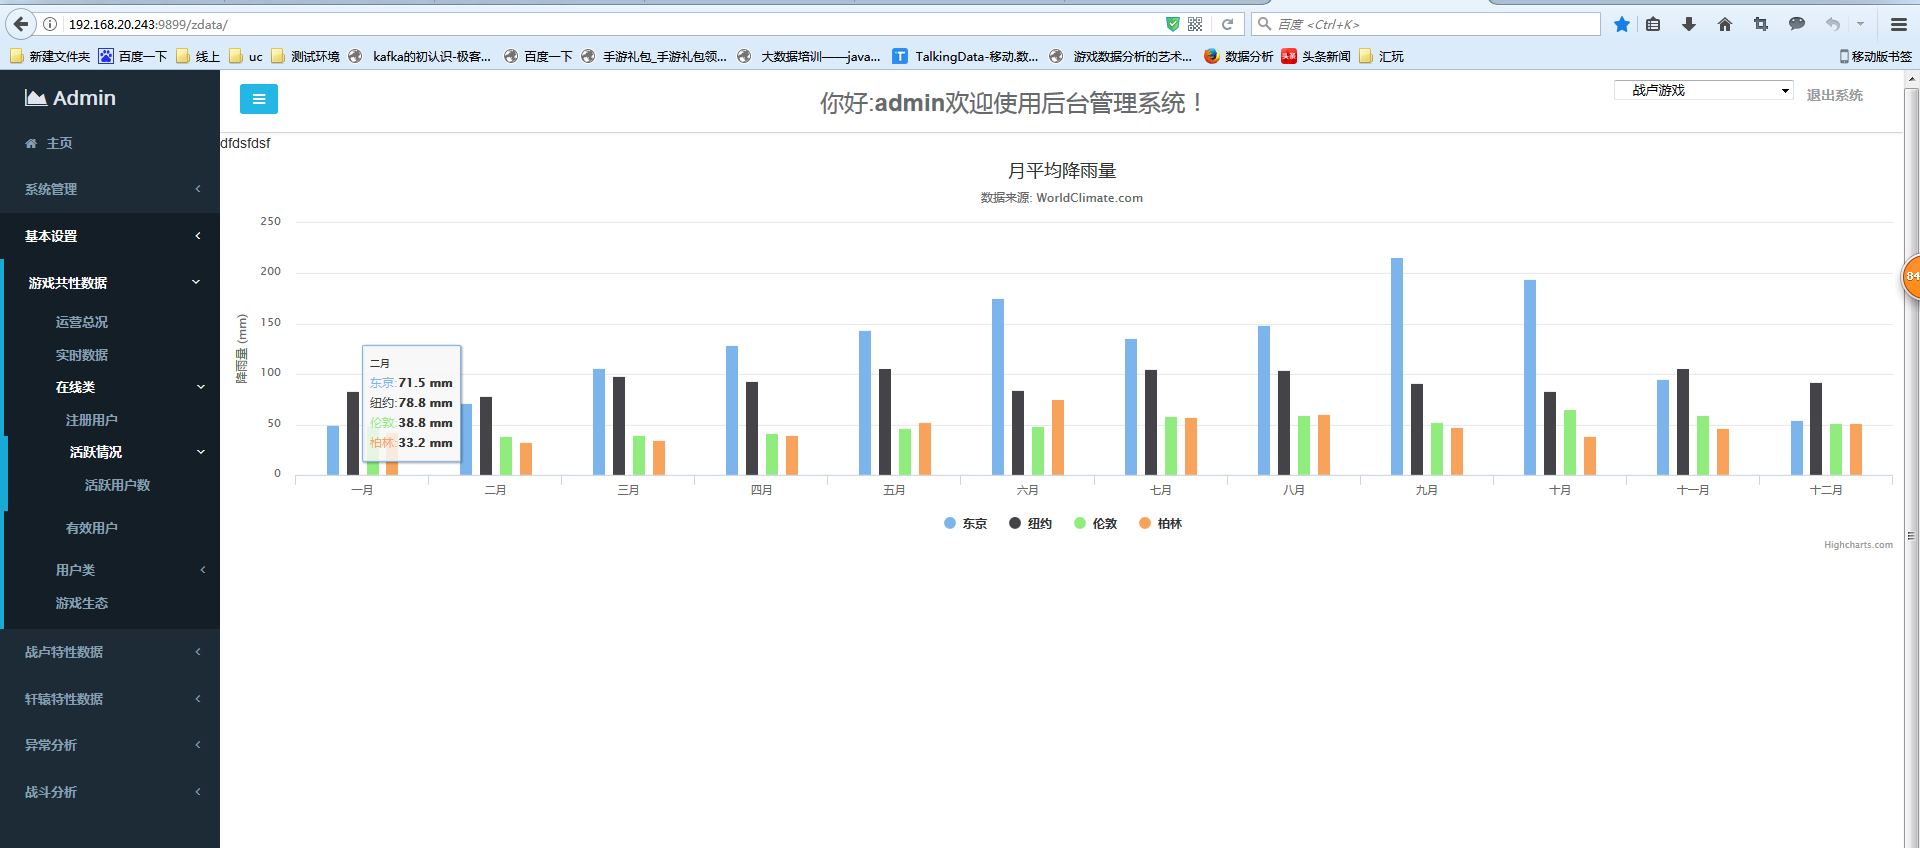Viewport: 1920px width, 848px height.
Task: Open the kafka的初认识 bookmark
Action: [420, 56]
